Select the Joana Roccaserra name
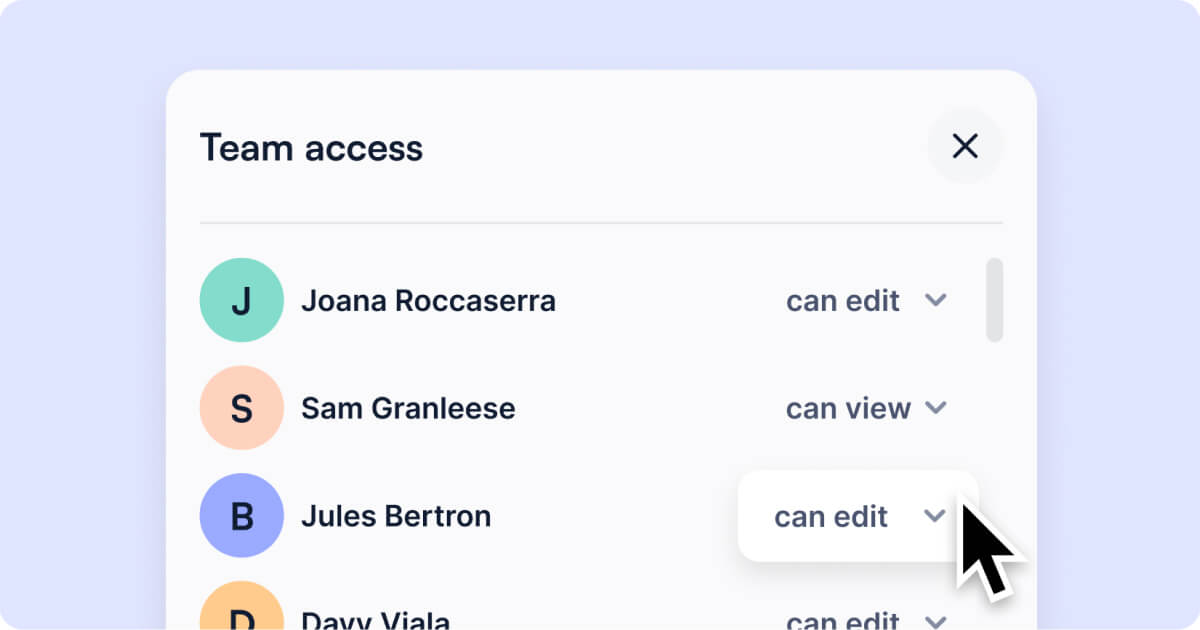This screenshot has height=630, width=1200. 428,300
